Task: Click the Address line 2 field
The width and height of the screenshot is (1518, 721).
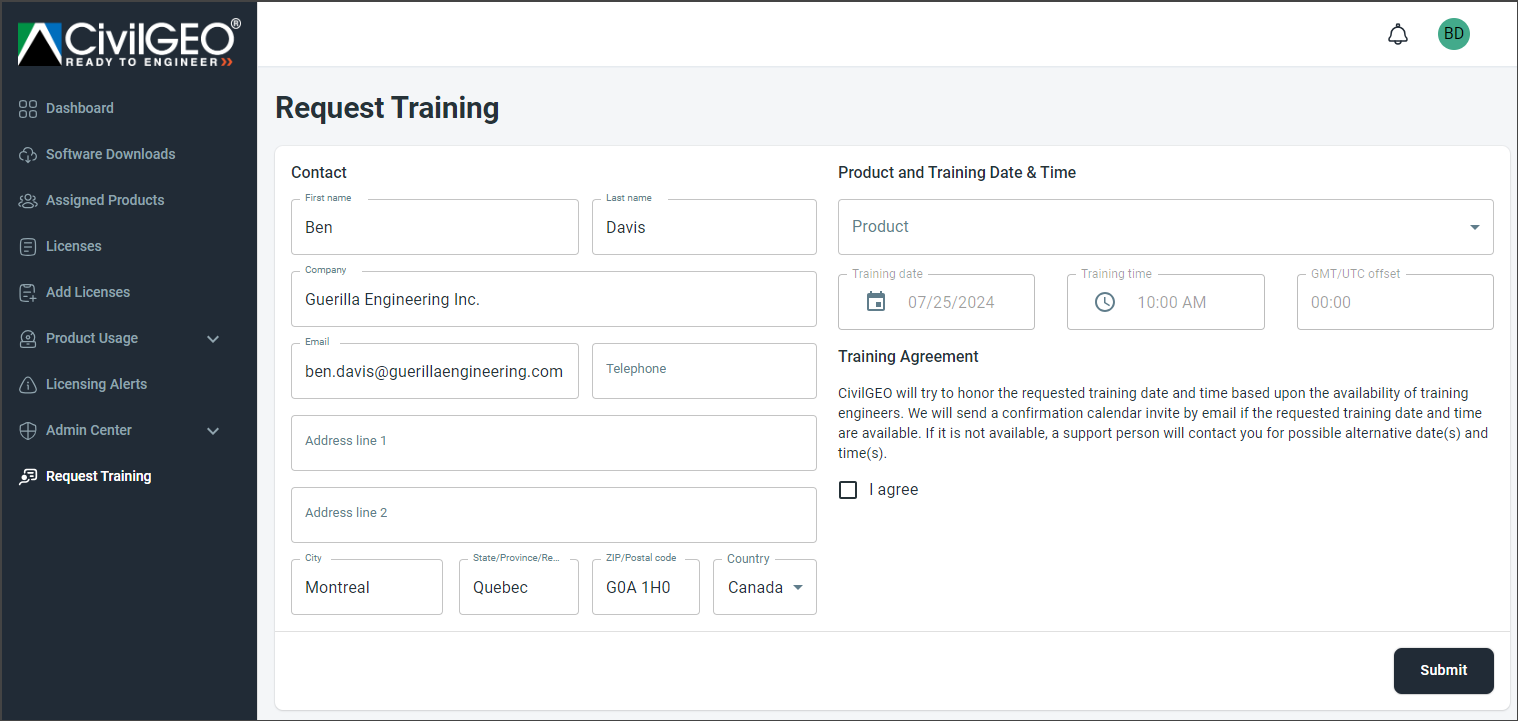Action: tap(554, 515)
